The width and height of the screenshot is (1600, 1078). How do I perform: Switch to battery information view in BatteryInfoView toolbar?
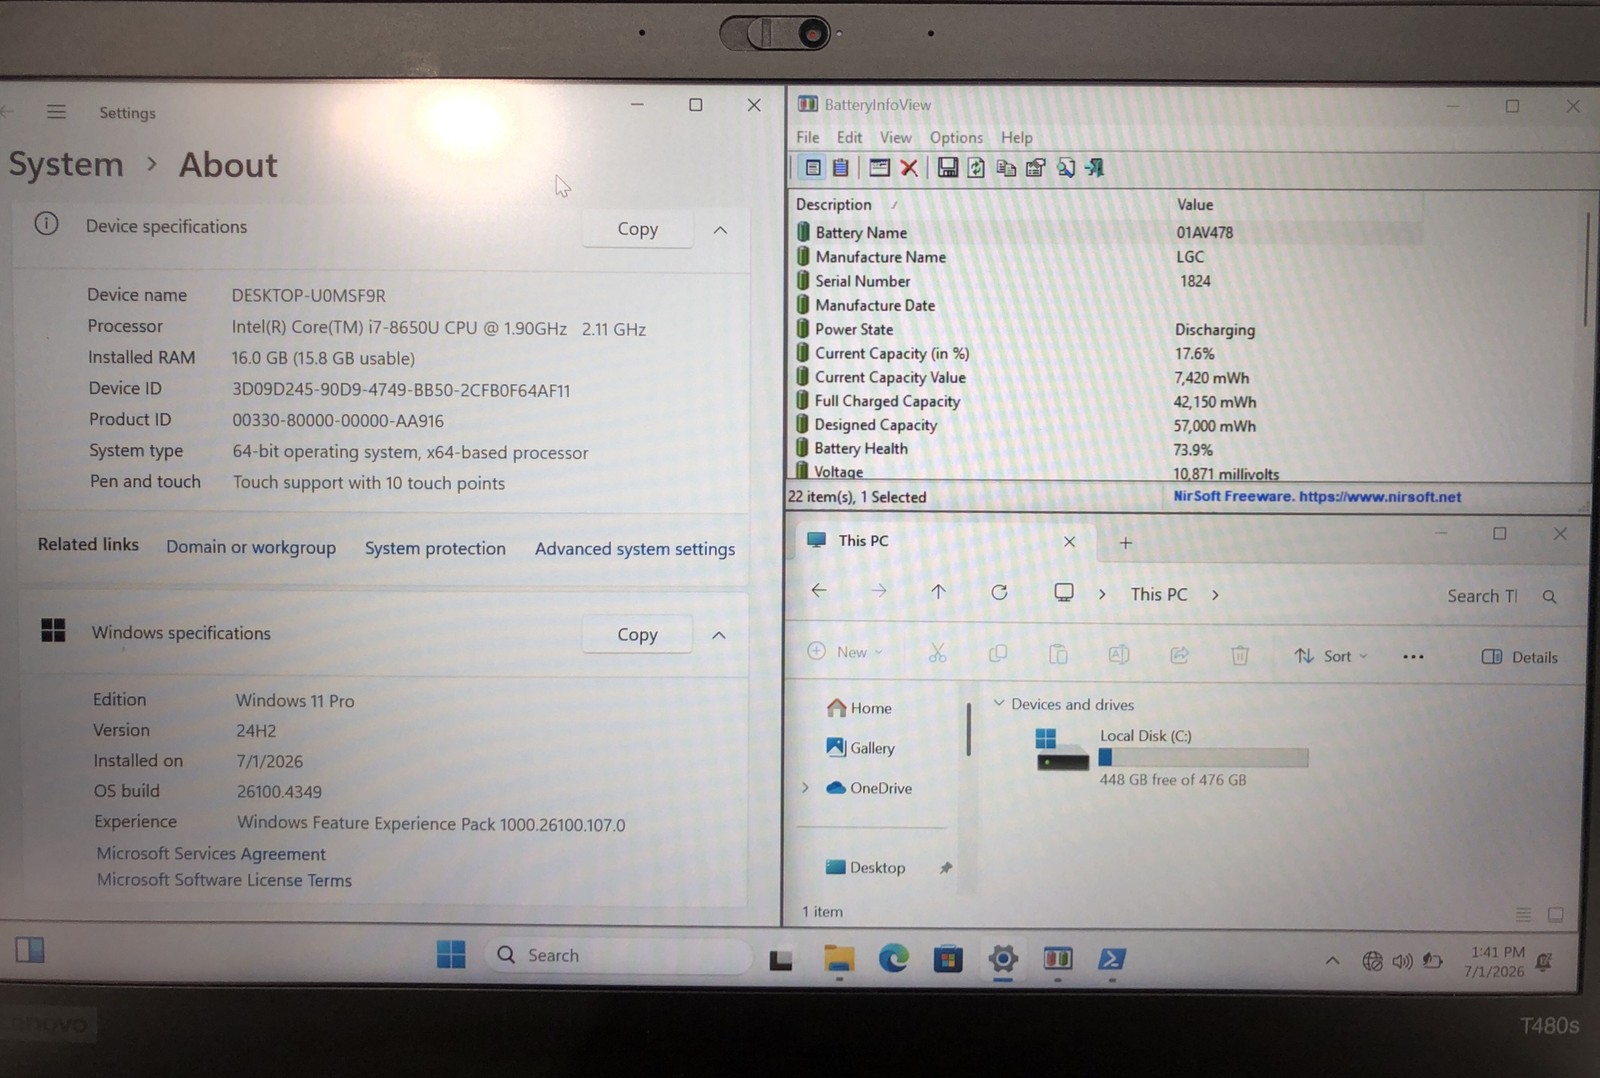point(813,168)
